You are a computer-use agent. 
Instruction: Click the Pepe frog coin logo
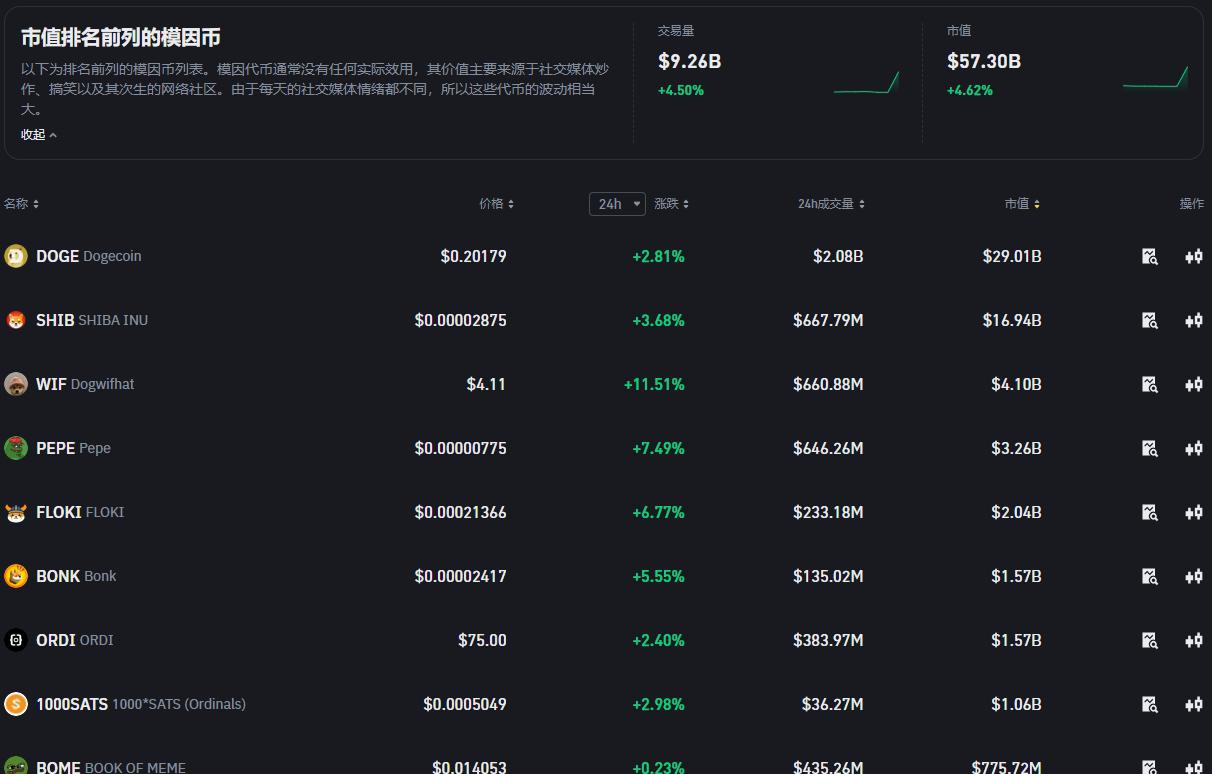pos(16,448)
